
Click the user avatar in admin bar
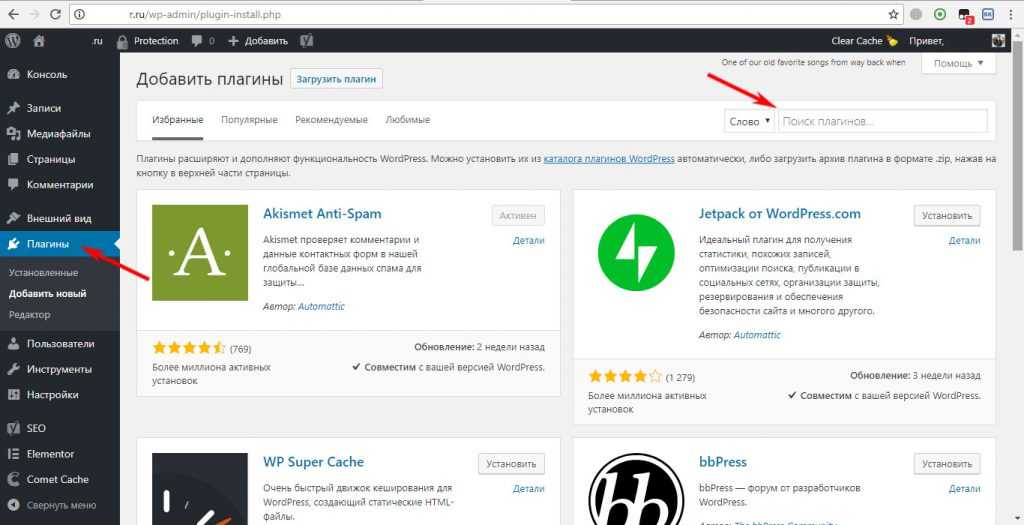point(998,40)
